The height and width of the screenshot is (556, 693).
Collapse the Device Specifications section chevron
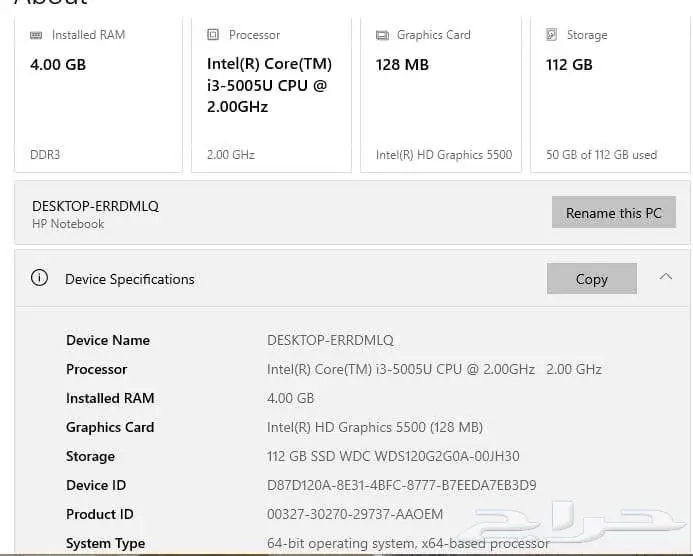pos(666,277)
